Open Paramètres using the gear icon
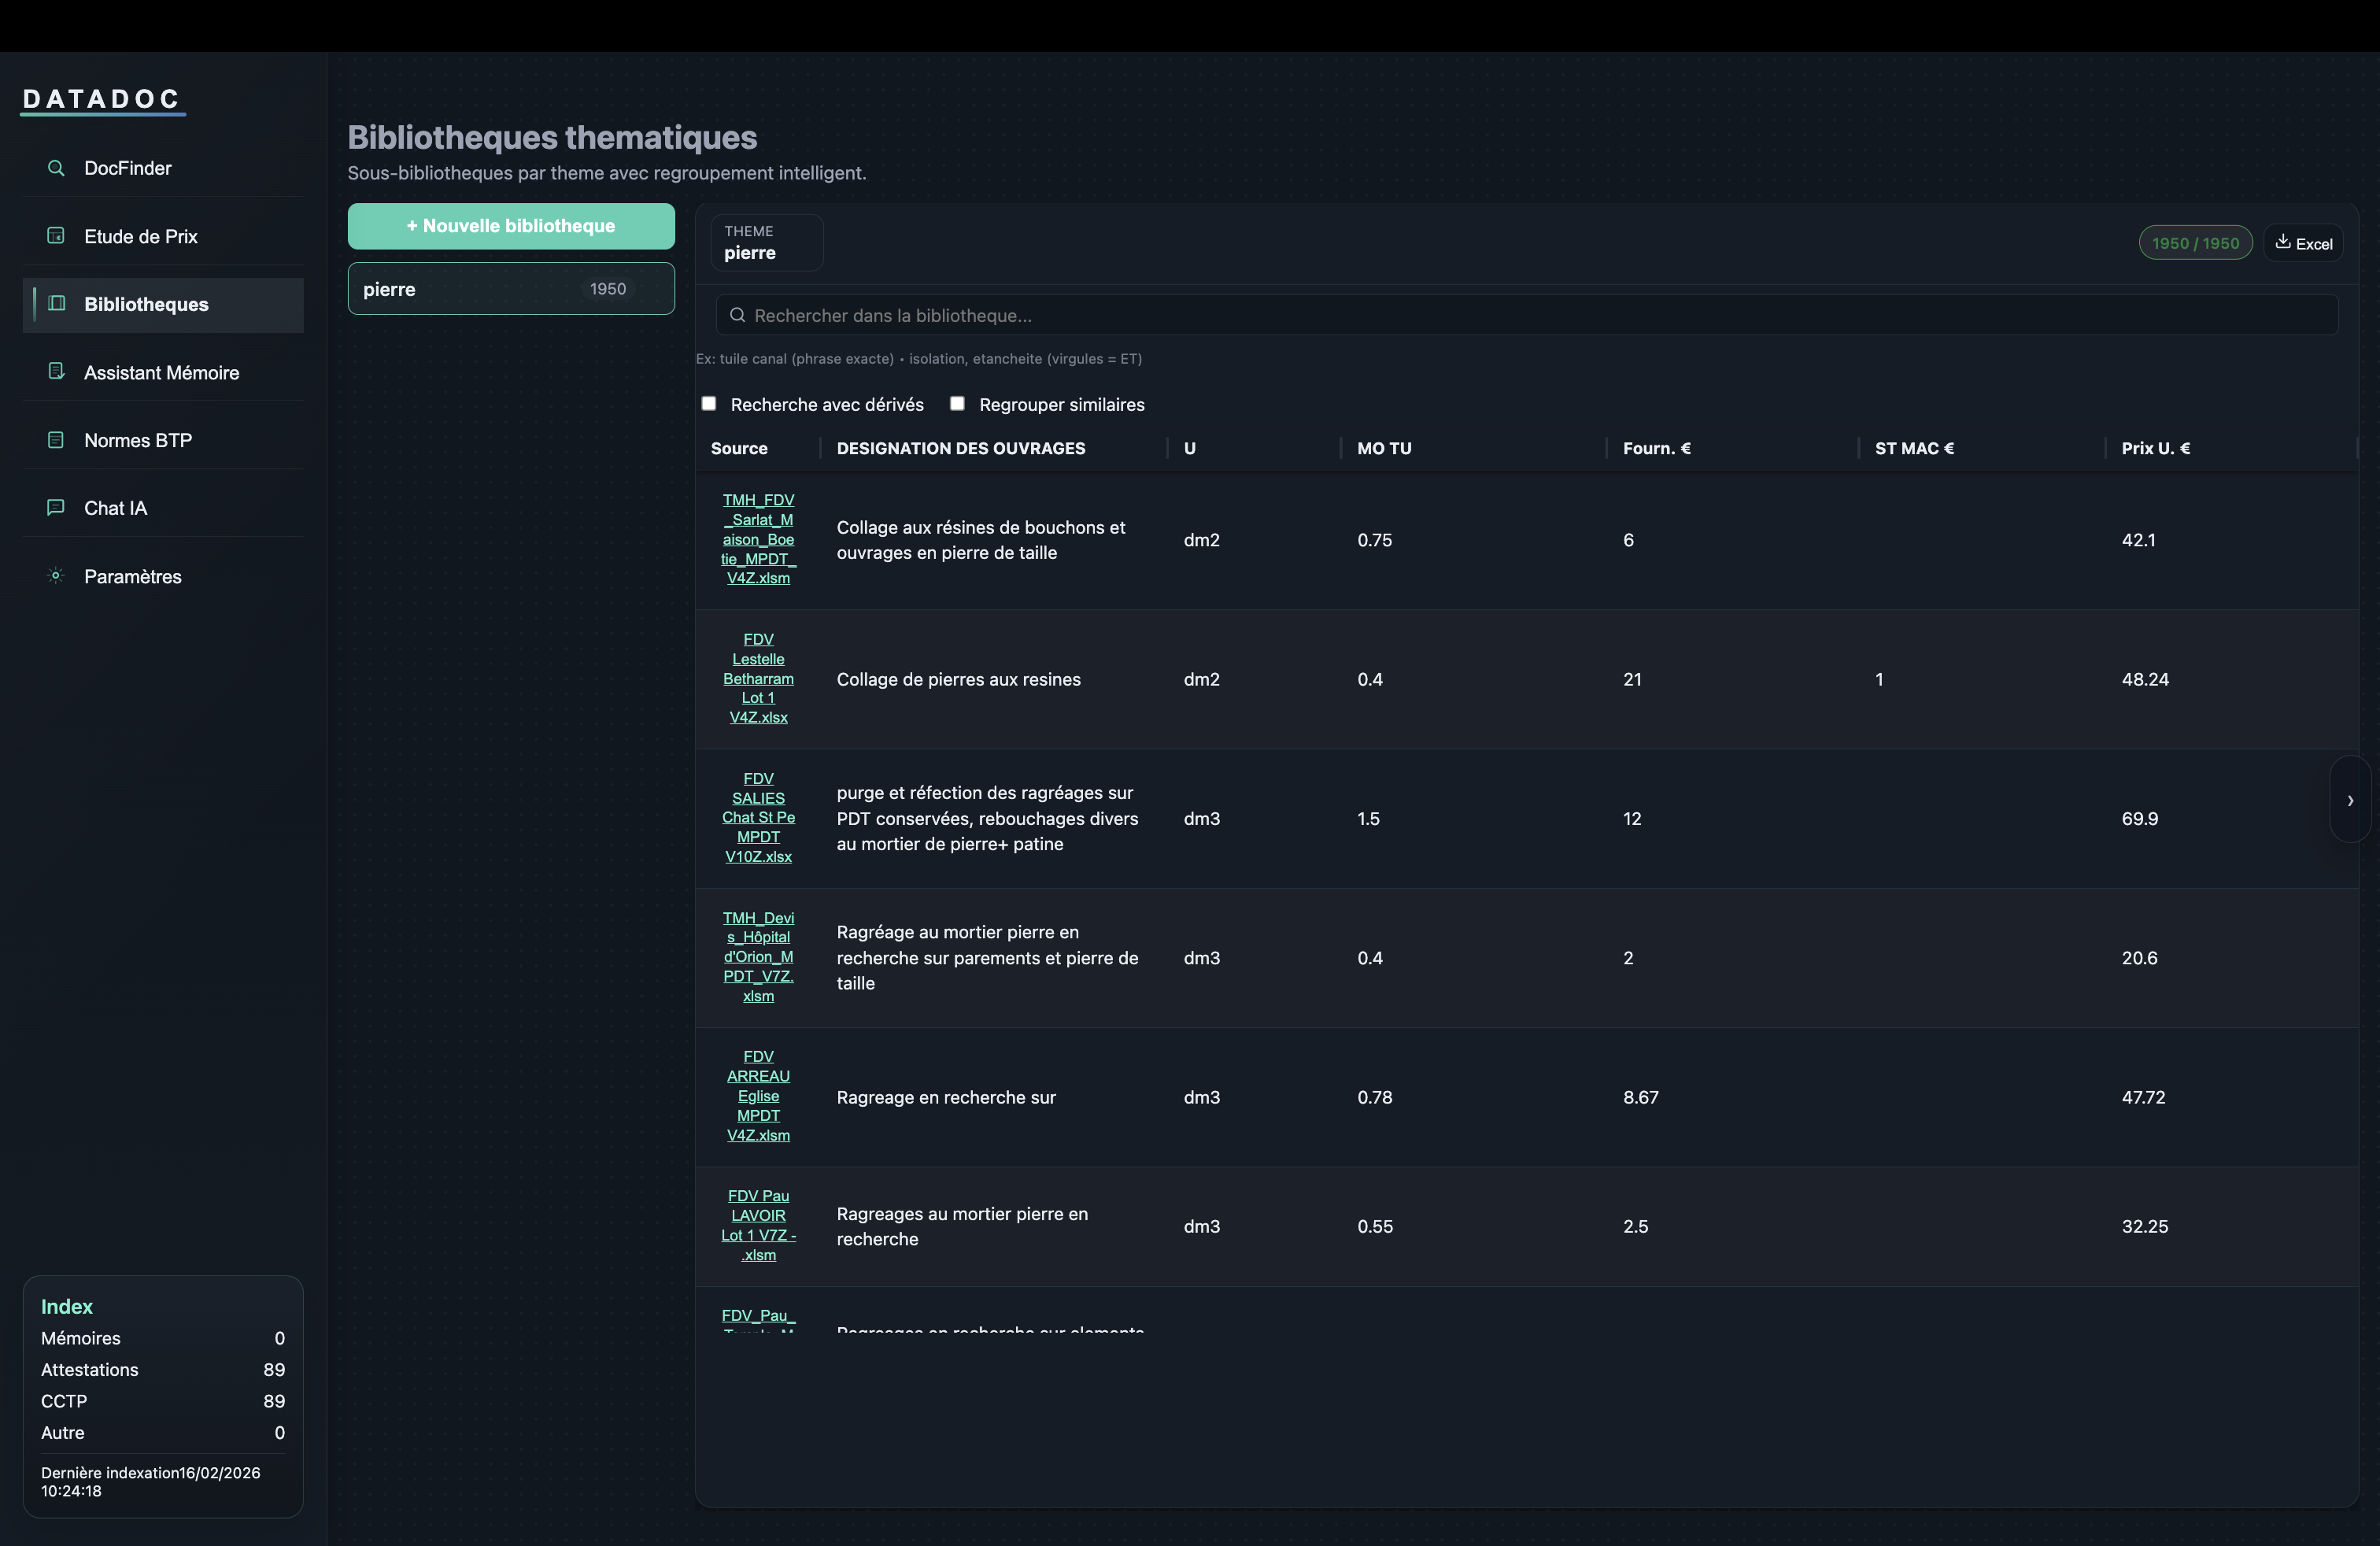Viewport: 2380px width, 1546px height. coord(56,575)
